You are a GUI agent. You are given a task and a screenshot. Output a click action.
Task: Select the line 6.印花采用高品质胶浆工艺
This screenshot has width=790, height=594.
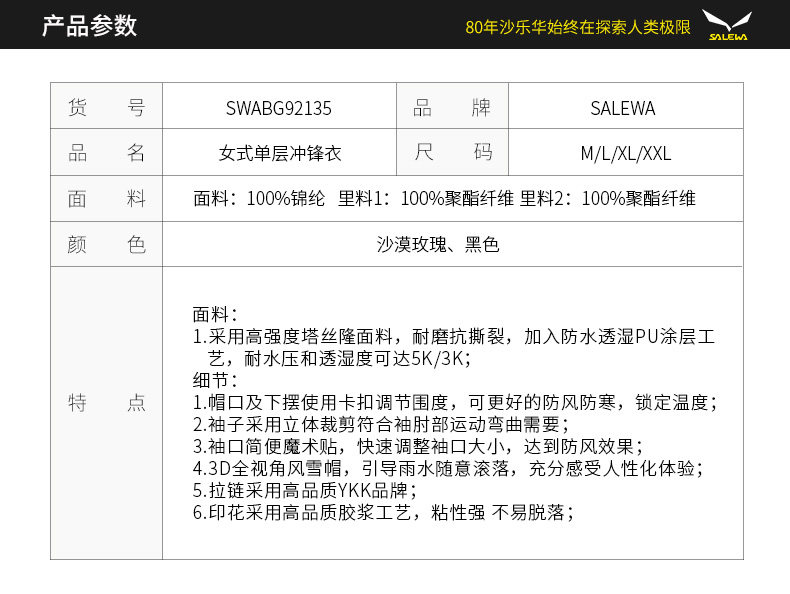[383, 513]
